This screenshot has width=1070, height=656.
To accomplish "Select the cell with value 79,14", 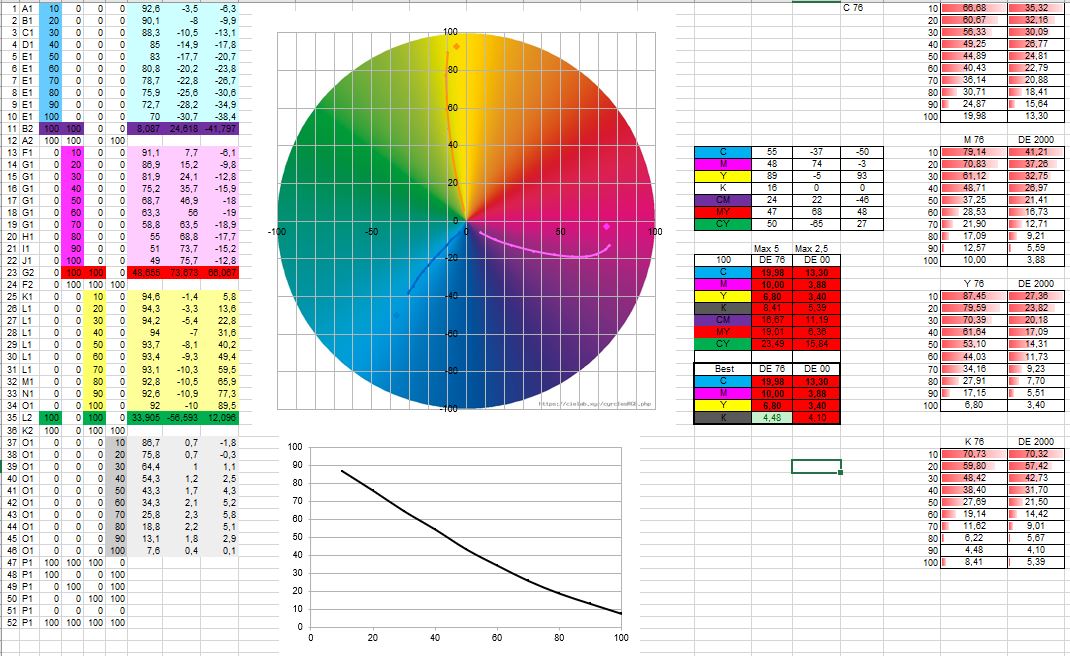I will pyautogui.click(x=974, y=152).
